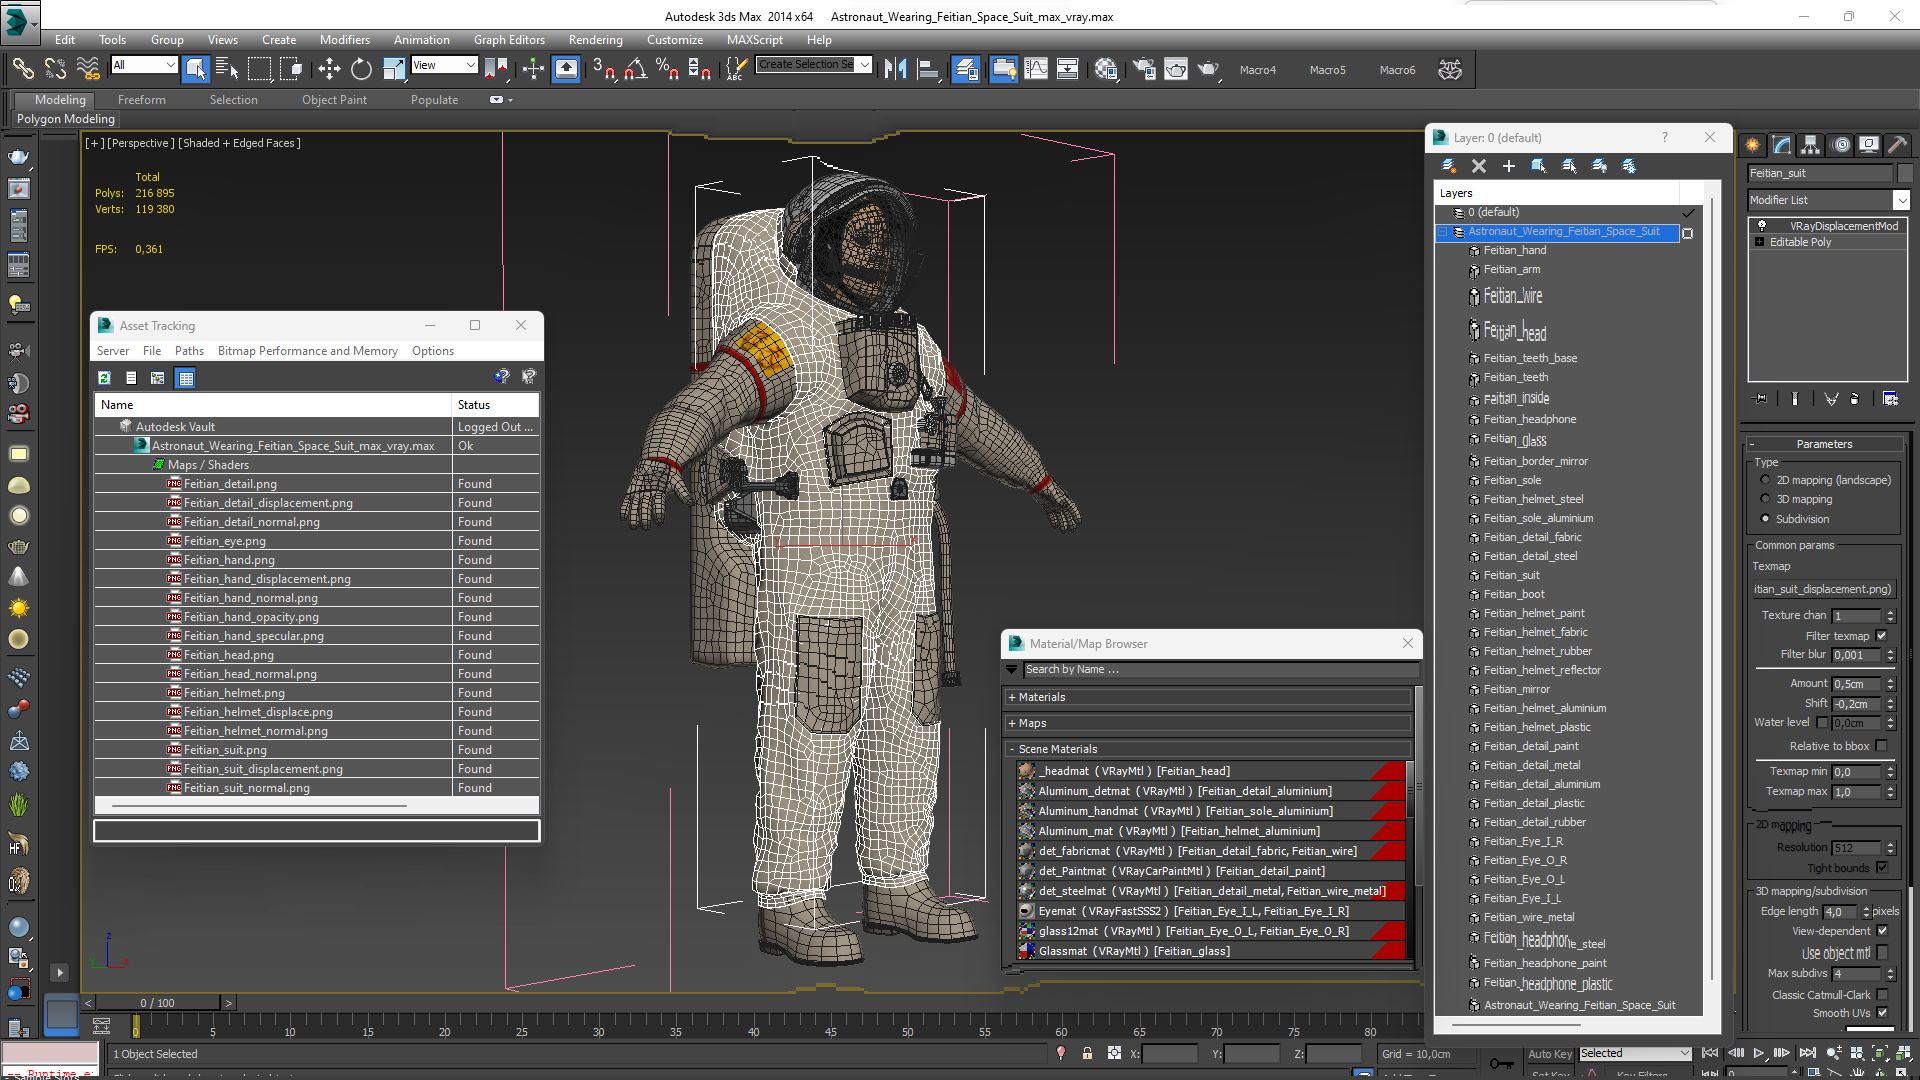
Task: Create new layer in Layer dialog
Action: pyautogui.click(x=1448, y=166)
